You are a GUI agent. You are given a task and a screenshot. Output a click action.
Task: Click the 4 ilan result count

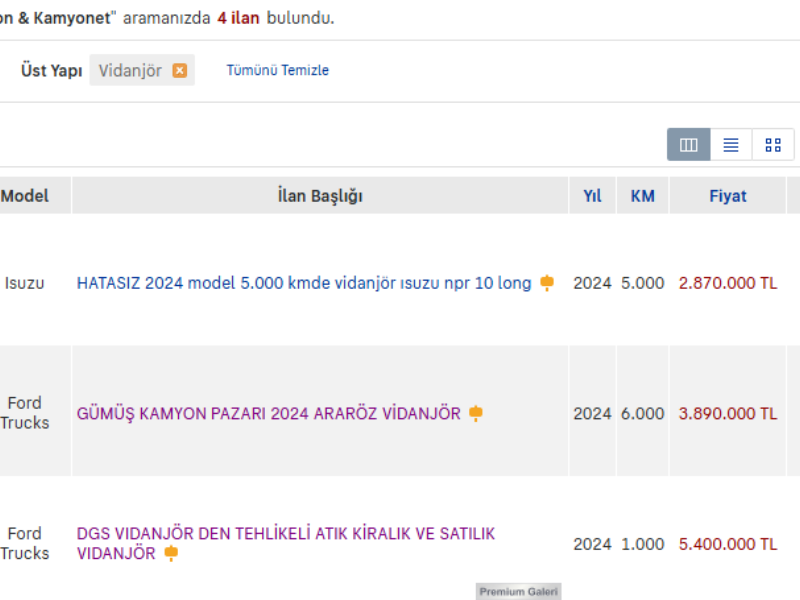[238, 18]
